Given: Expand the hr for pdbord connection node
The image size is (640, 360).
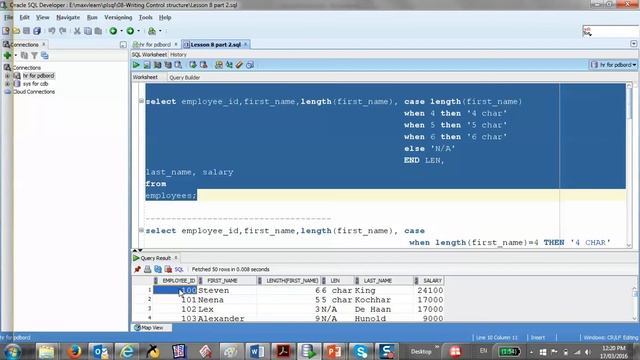Looking at the screenshot, I should click(7, 76).
